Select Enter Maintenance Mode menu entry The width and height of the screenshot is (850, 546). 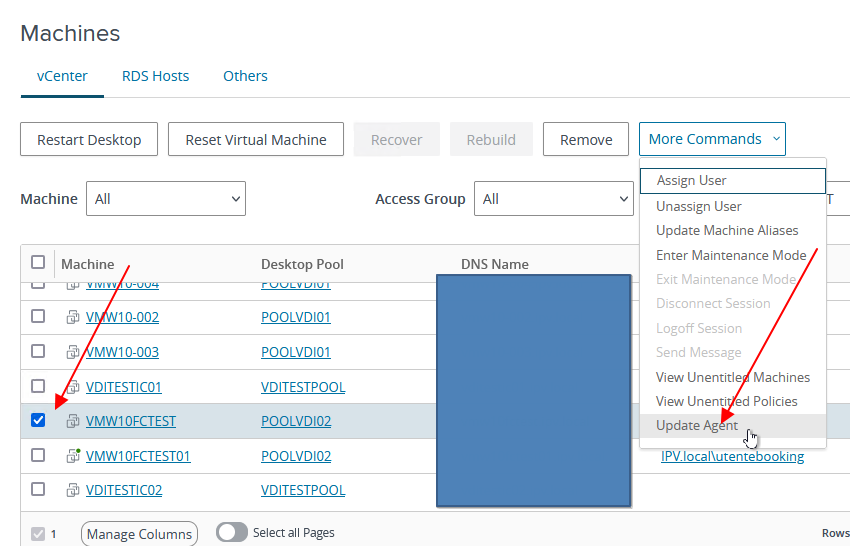[733, 255]
